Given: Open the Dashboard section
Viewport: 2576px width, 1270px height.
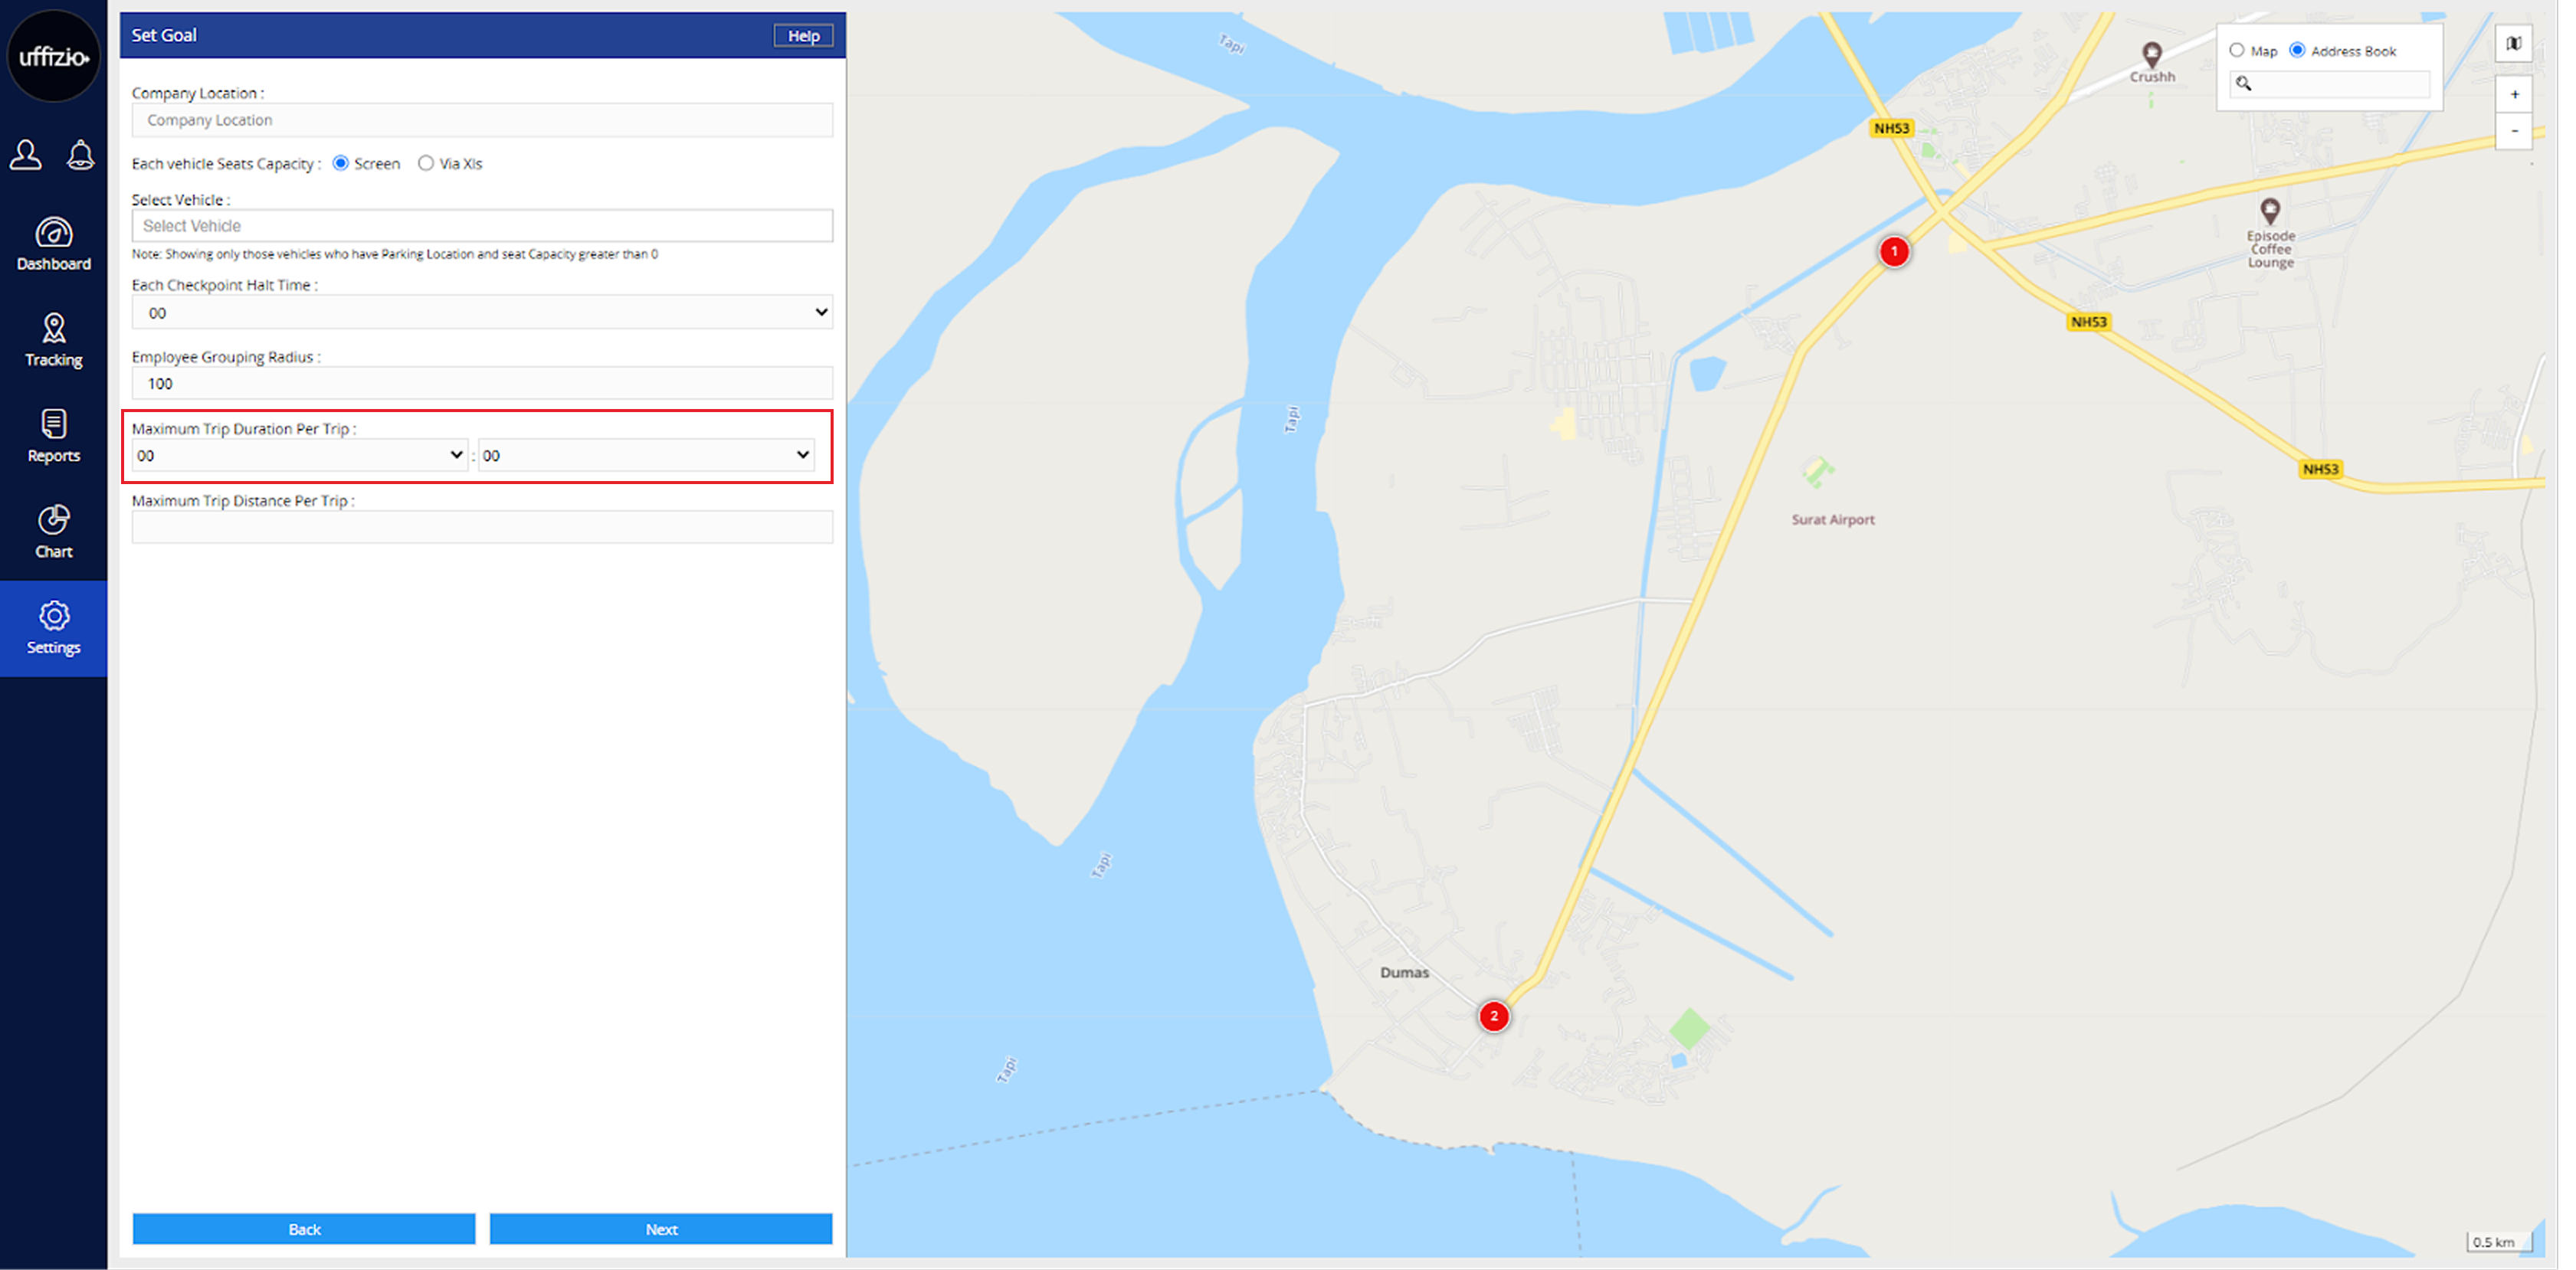Looking at the screenshot, I should [x=53, y=244].
